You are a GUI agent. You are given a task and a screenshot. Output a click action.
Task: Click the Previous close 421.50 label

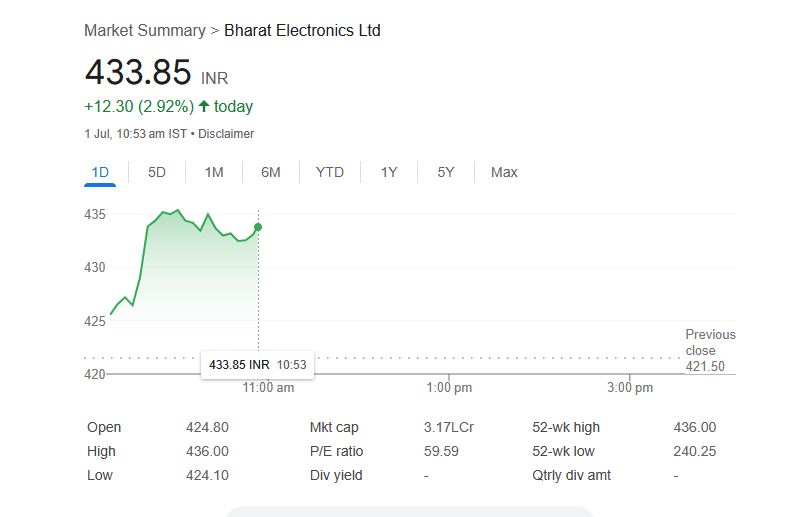click(x=709, y=350)
